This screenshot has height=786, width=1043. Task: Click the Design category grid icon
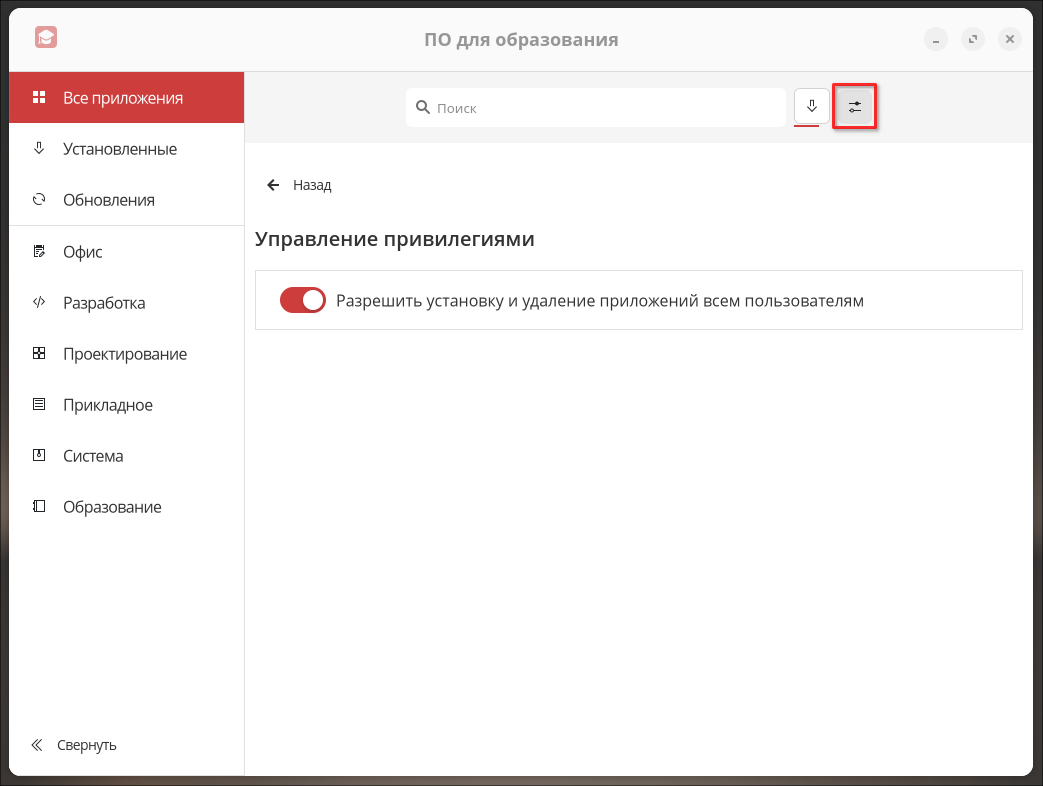pos(39,354)
